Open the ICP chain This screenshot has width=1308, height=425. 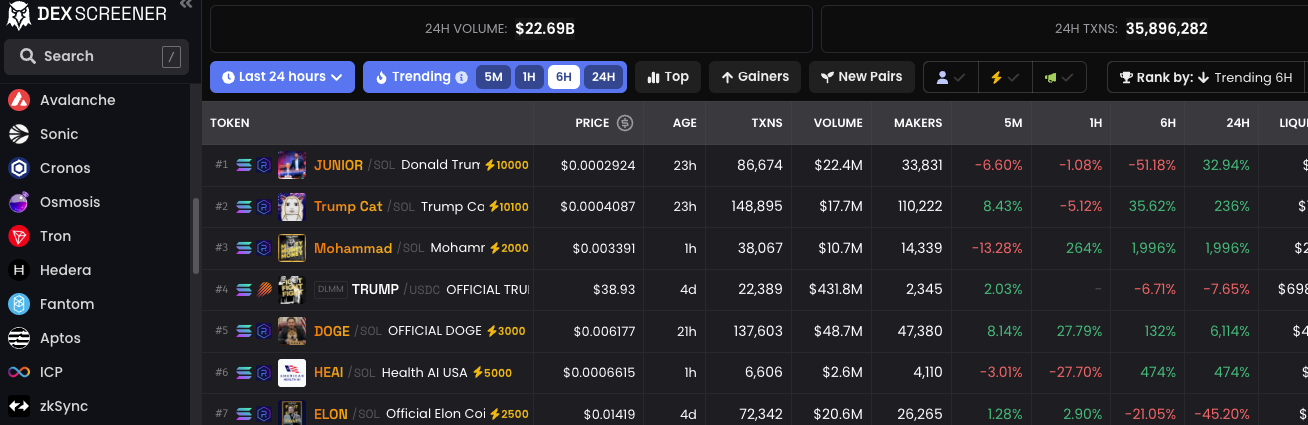(x=36, y=372)
